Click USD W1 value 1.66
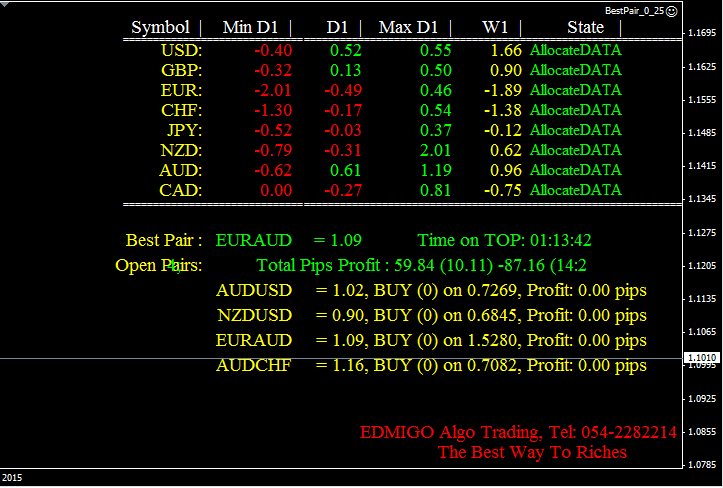The image size is (723, 488). [506, 50]
